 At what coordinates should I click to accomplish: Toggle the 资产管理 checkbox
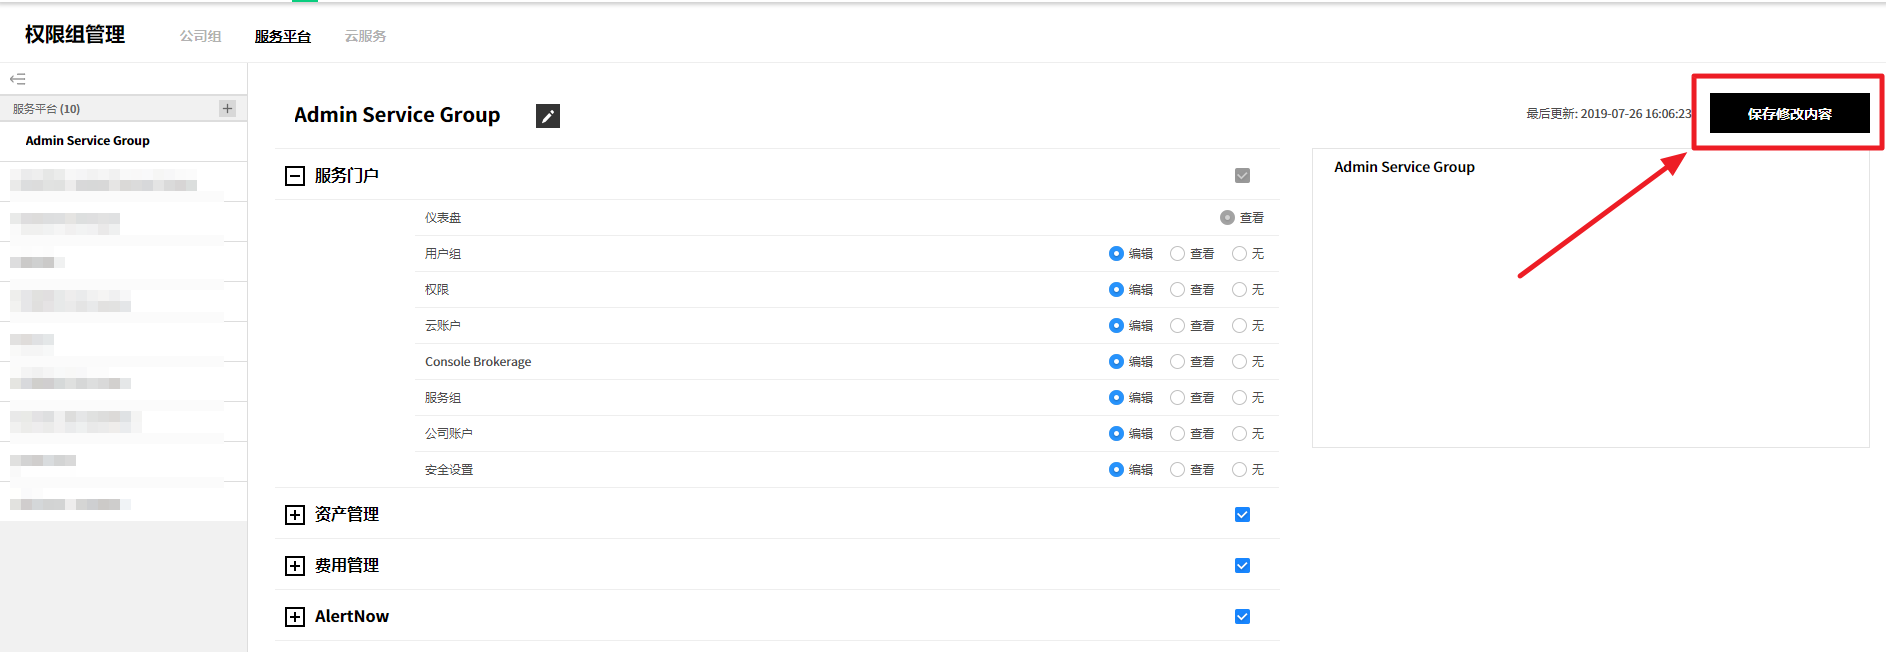pyautogui.click(x=1242, y=515)
